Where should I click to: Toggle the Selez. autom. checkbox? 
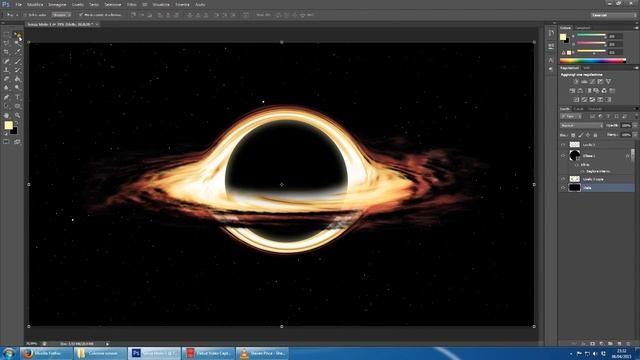click(x=25, y=15)
